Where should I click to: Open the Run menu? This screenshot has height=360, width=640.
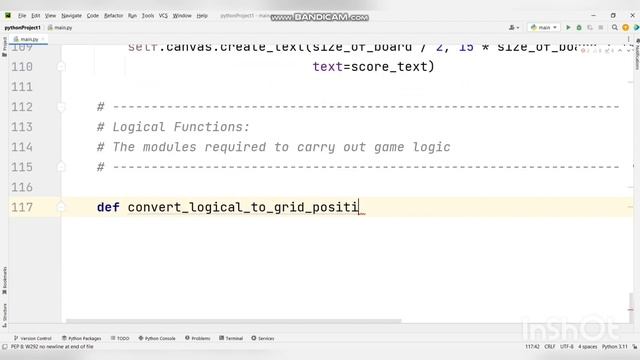tap(132, 16)
